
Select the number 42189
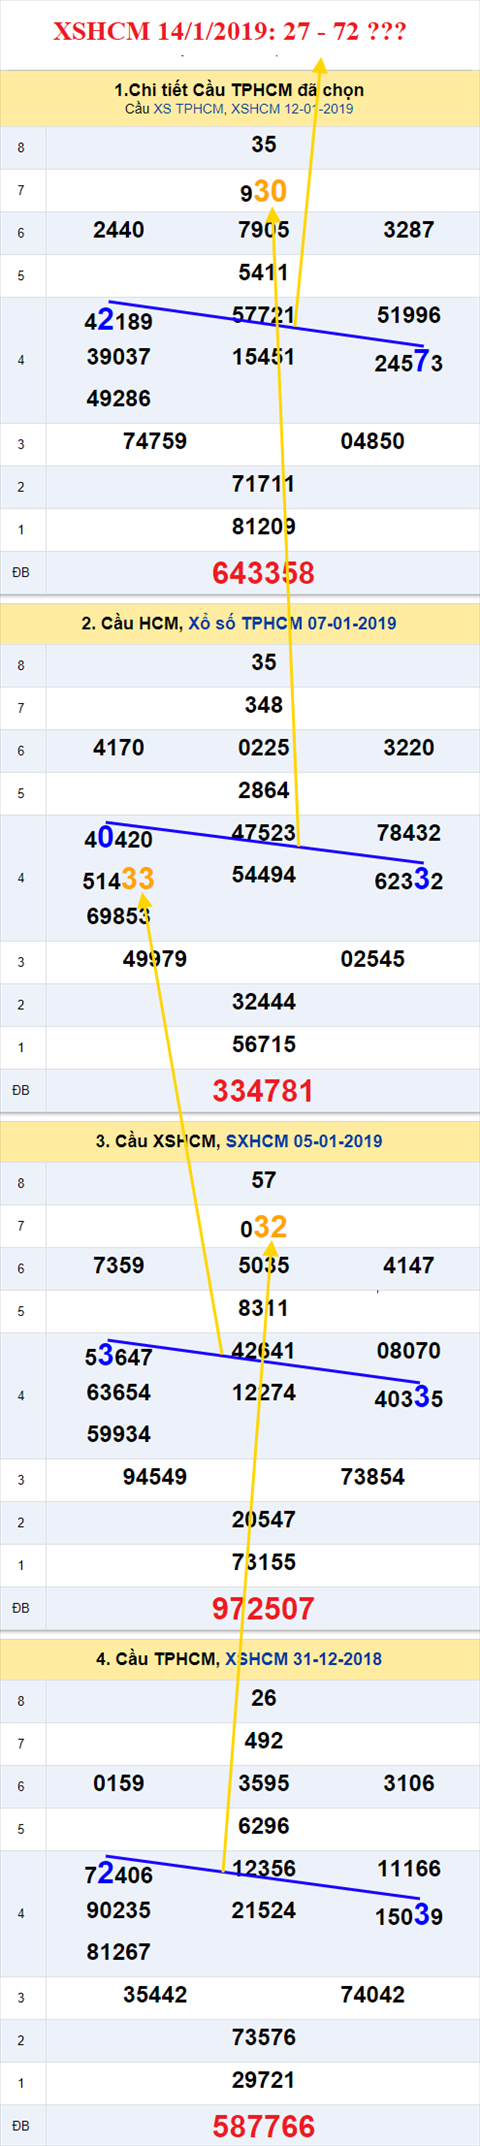(118, 321)
